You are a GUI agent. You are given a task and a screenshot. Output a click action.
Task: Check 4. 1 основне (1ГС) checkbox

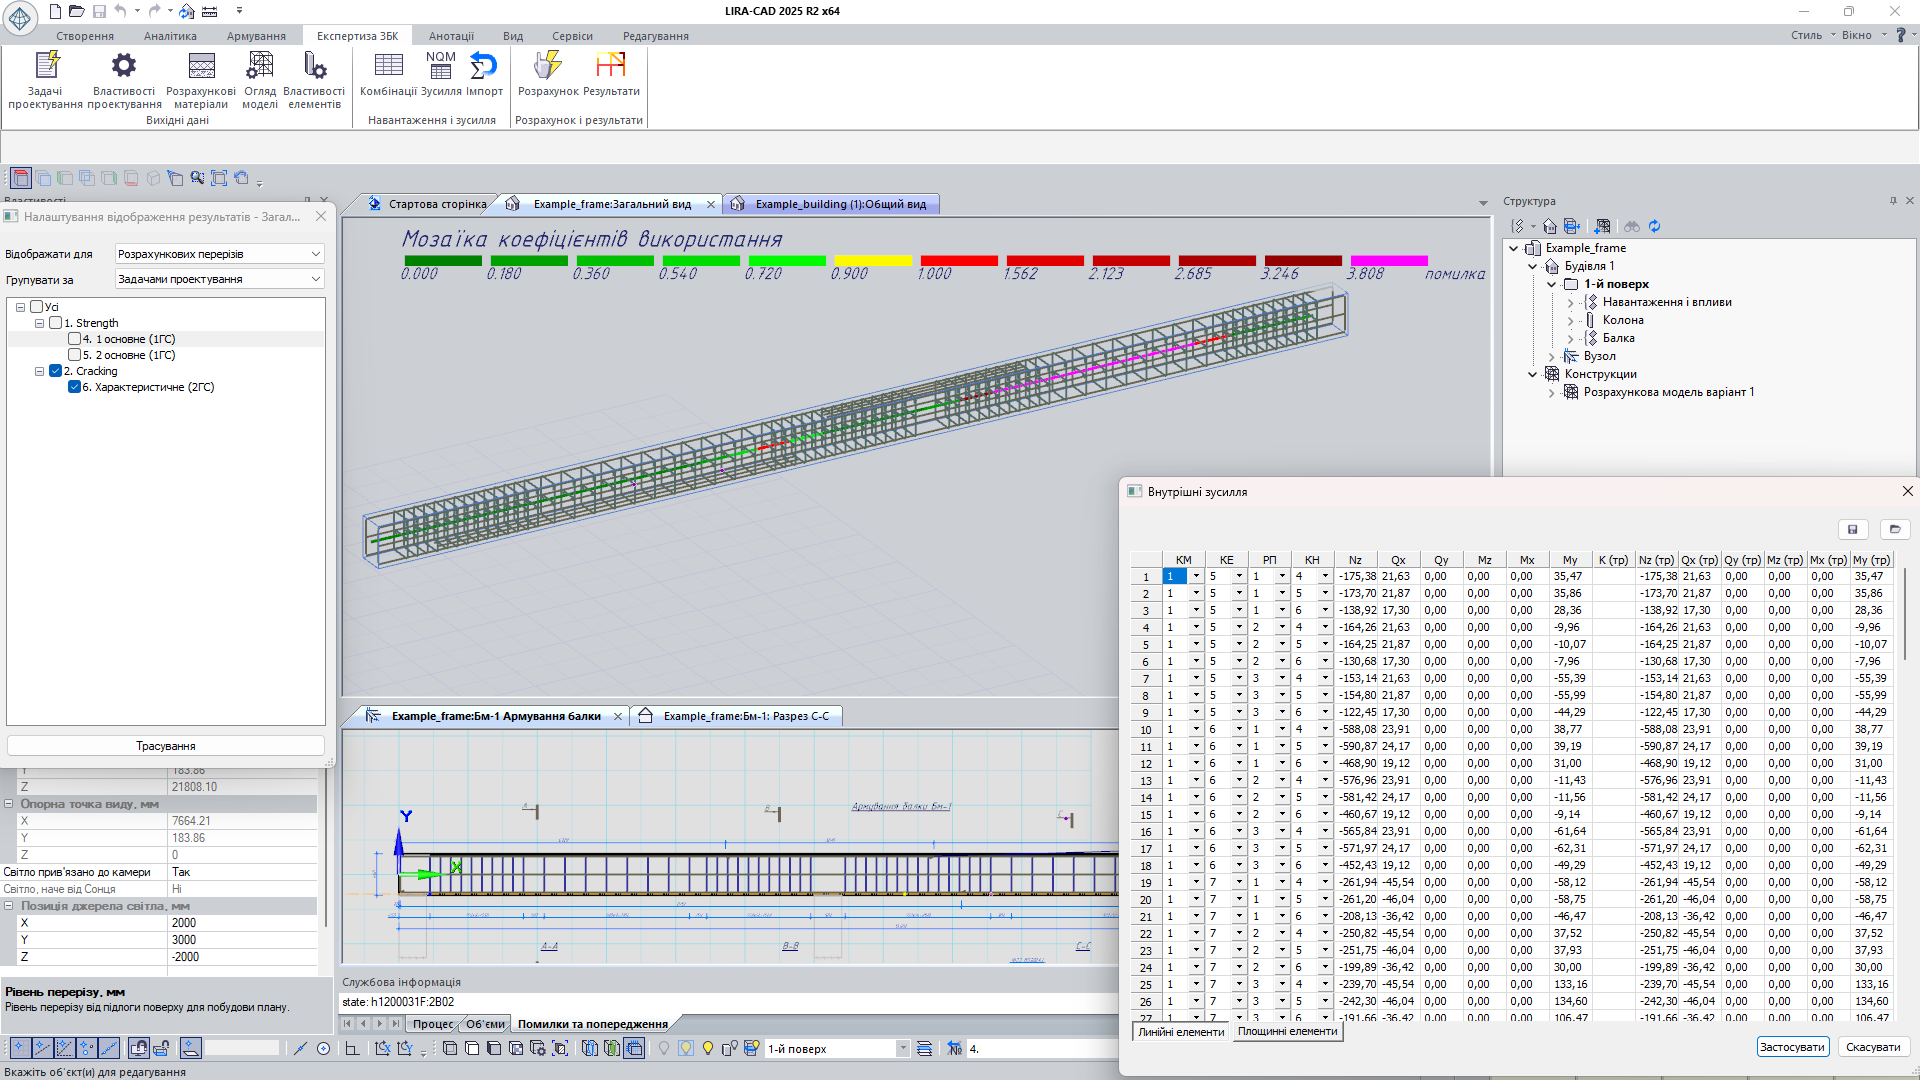coord(74,339)
